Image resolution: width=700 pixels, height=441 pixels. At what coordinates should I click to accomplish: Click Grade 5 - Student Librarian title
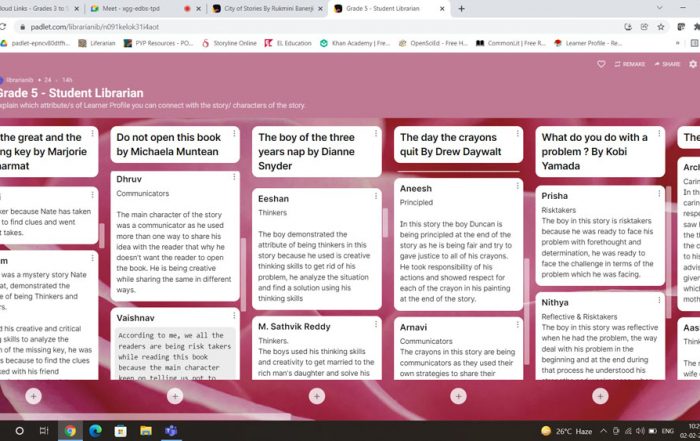tap(71, 93)
